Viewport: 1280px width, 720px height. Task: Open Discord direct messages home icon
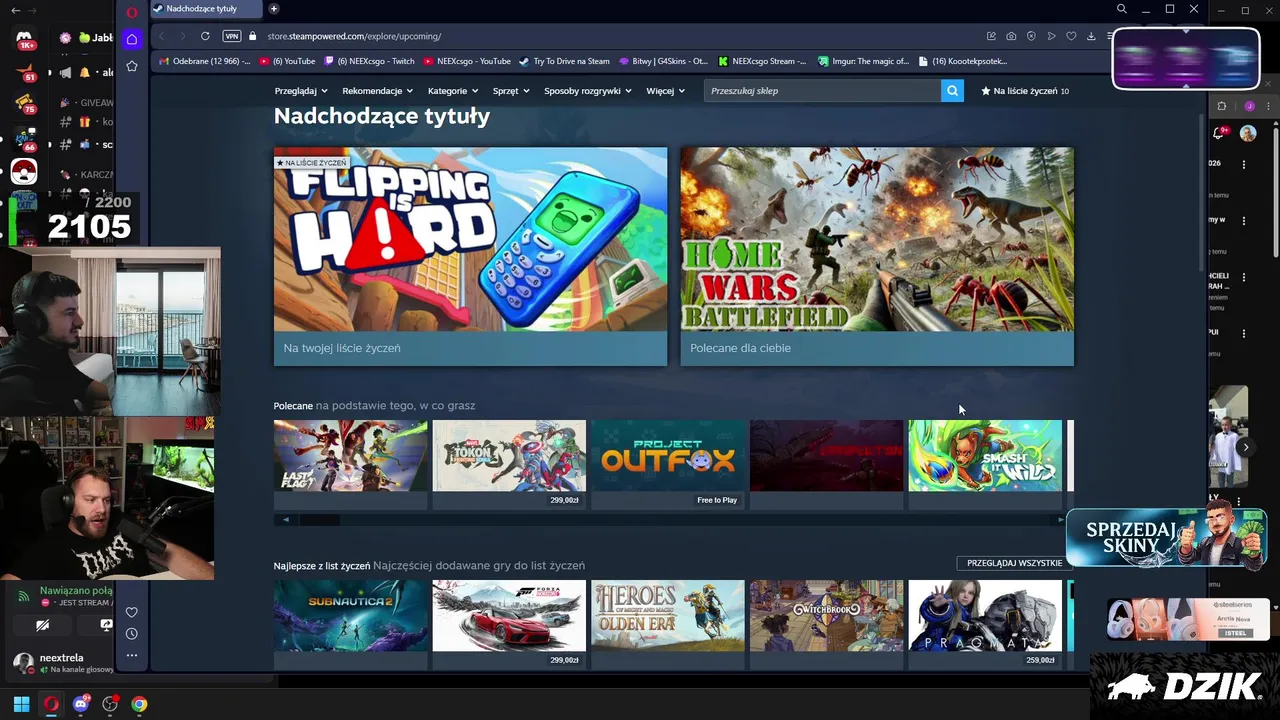(24, 40)
